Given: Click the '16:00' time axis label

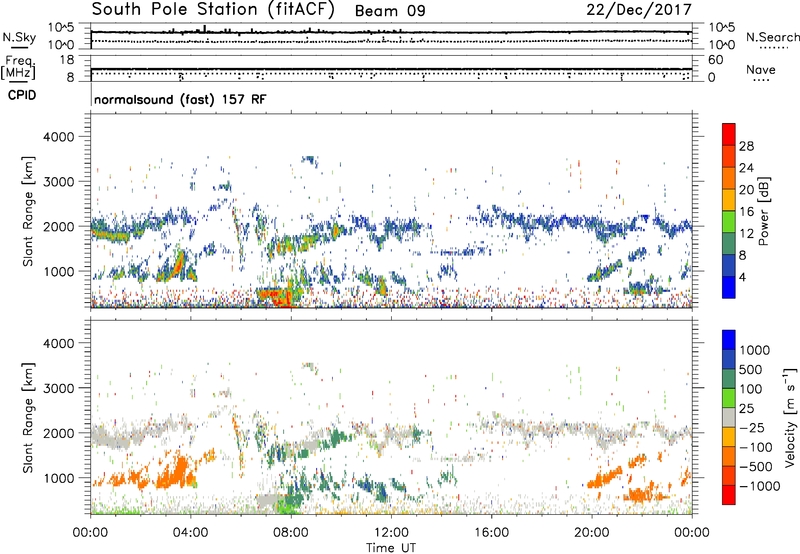Looking at the screenshot, I should coord(491,533).
